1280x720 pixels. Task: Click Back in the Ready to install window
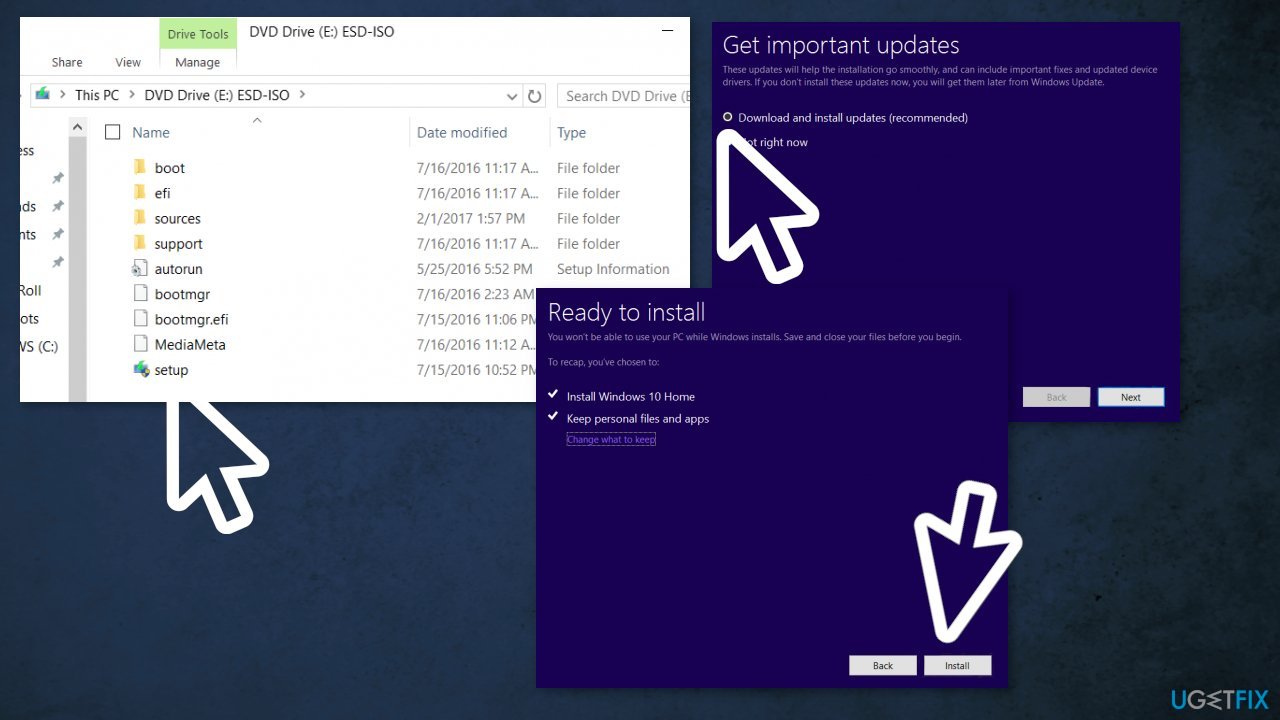(883, 665)
